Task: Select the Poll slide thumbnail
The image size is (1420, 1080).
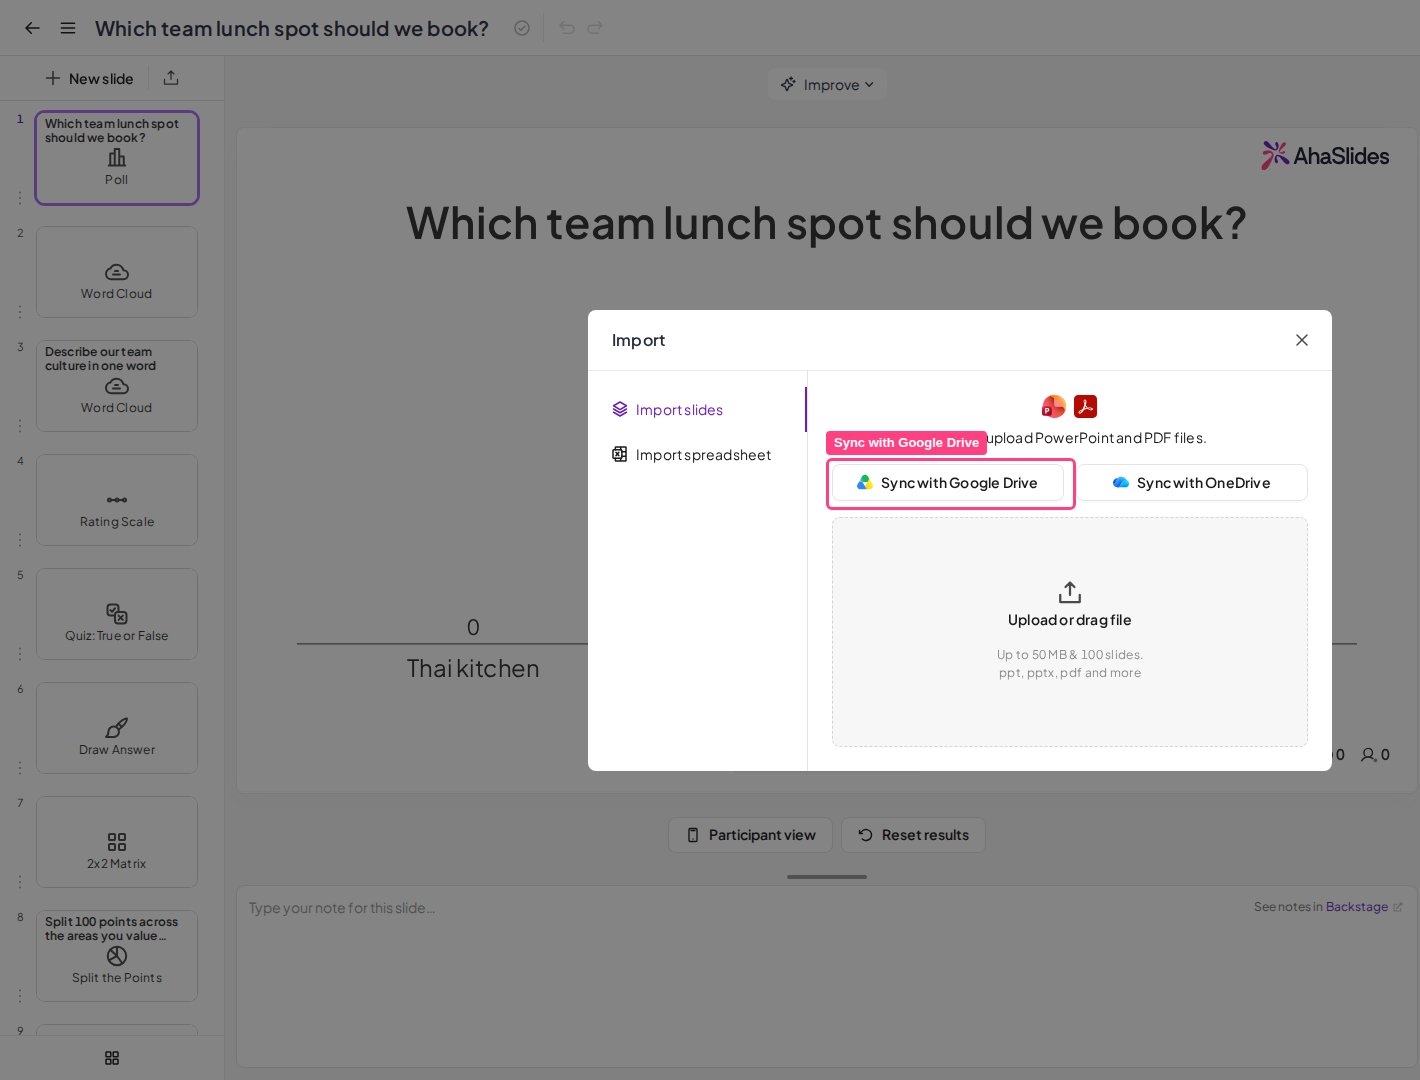Action: click(x=117, y=158)
